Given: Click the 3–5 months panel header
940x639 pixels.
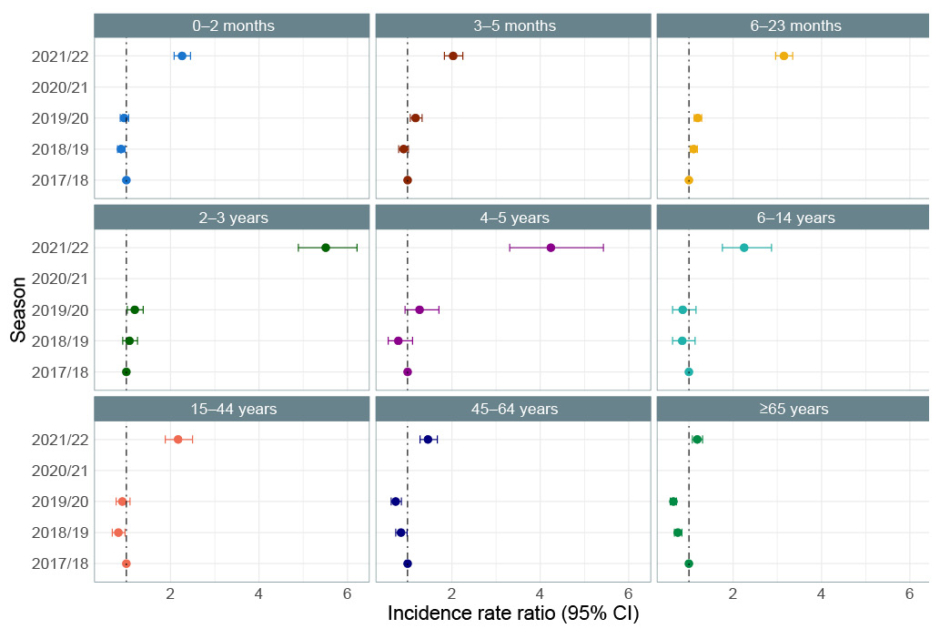Looking at the screenshot, I should [x=512, y=26].
